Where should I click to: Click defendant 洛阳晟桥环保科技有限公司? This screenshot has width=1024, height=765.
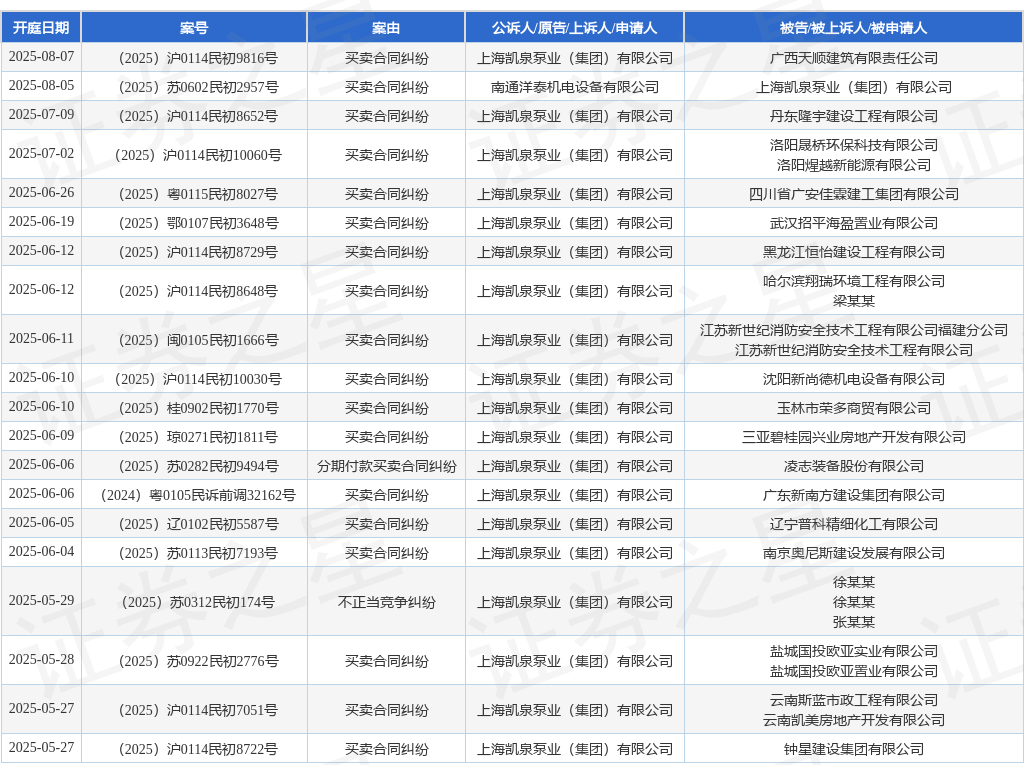tap(854, 145)
